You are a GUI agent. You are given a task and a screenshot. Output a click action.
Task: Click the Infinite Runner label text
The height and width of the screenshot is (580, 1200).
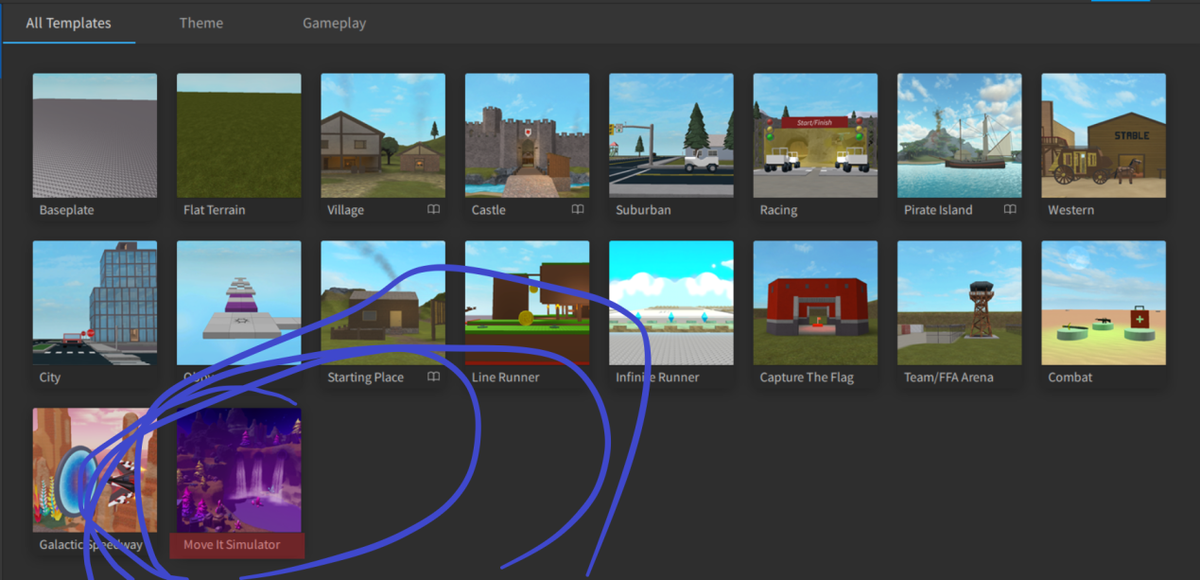[657, 377]
